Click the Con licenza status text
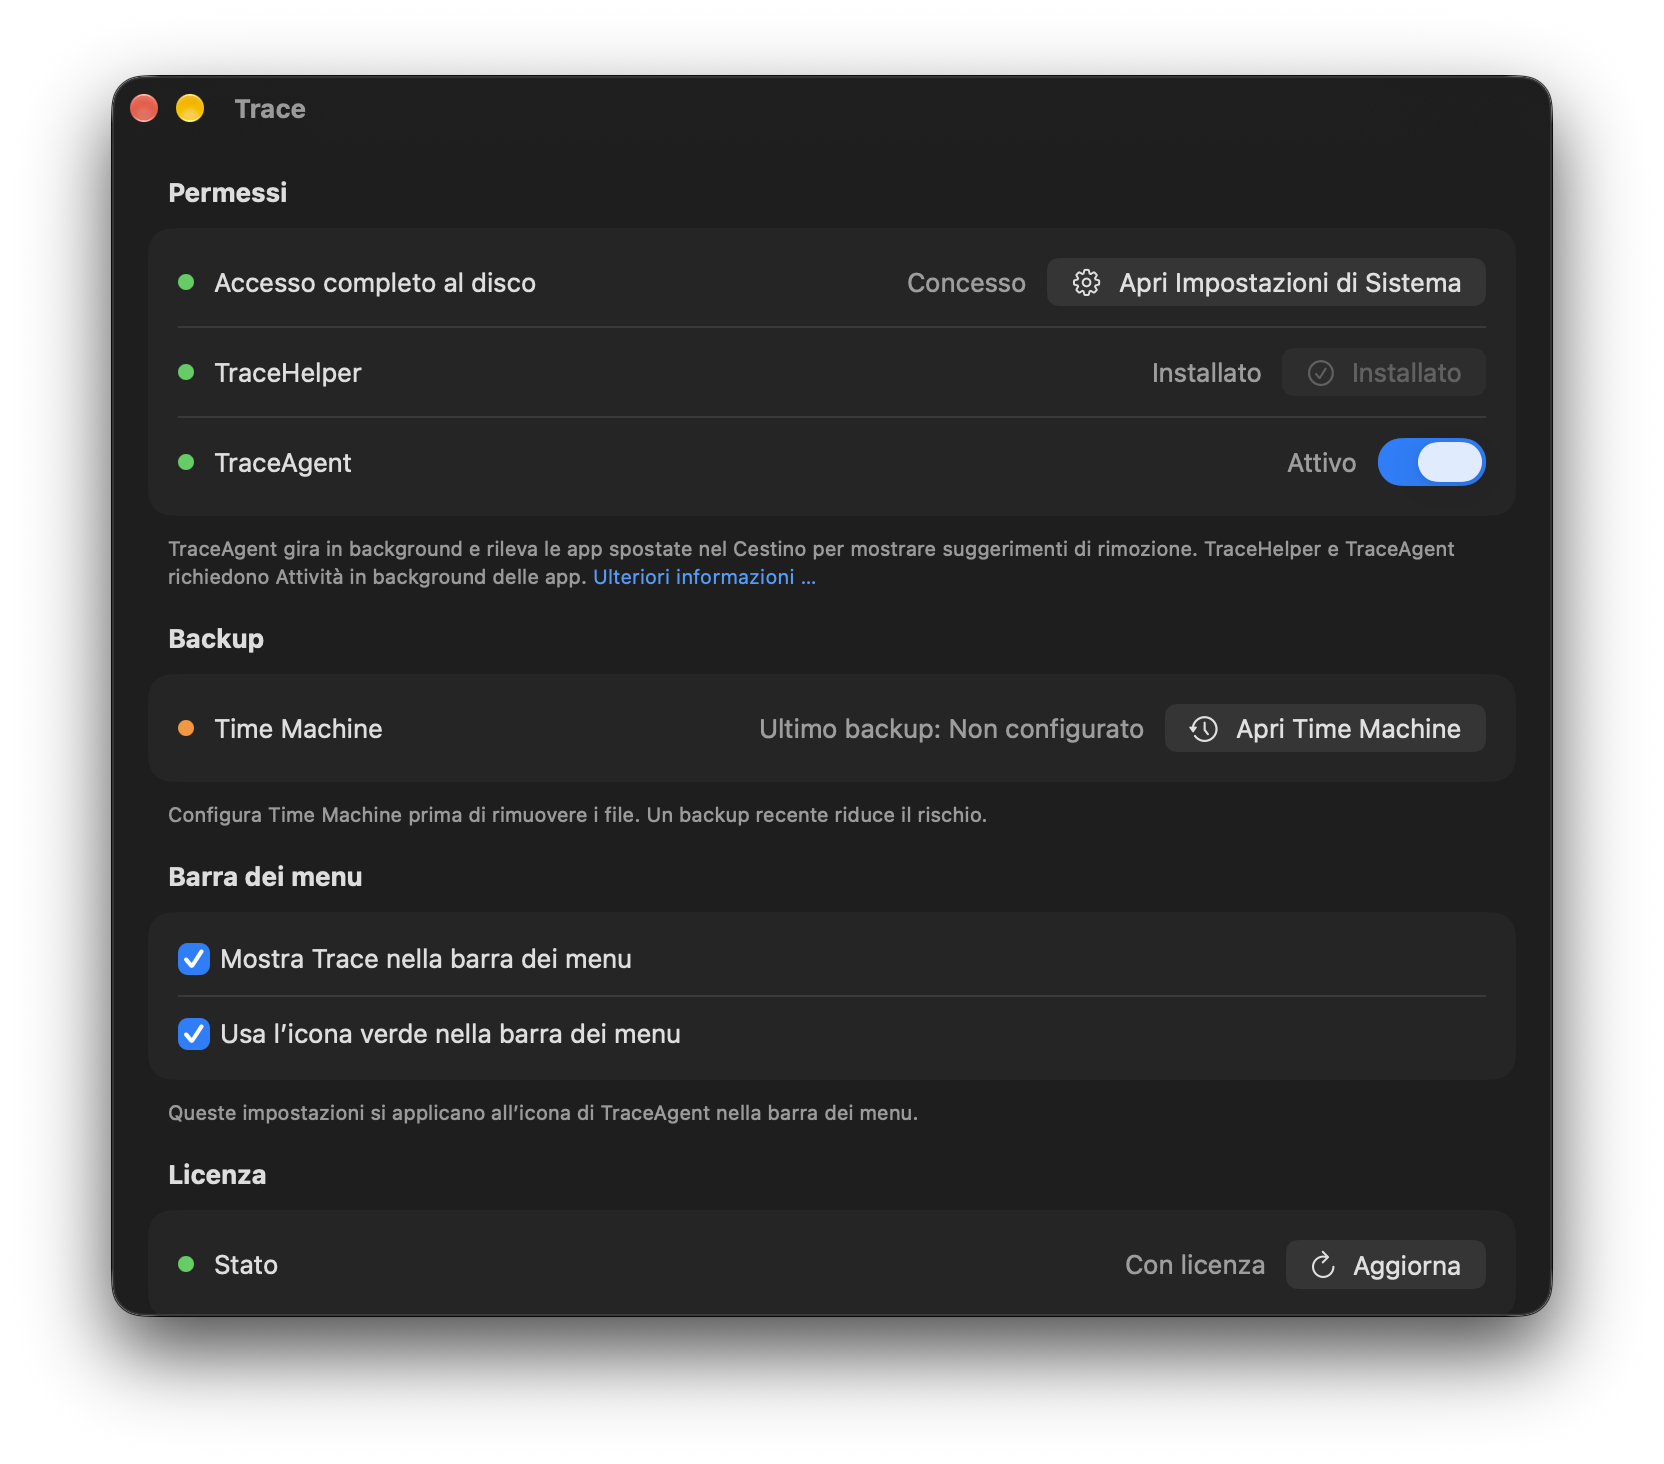 [x=1195, y=1265]
